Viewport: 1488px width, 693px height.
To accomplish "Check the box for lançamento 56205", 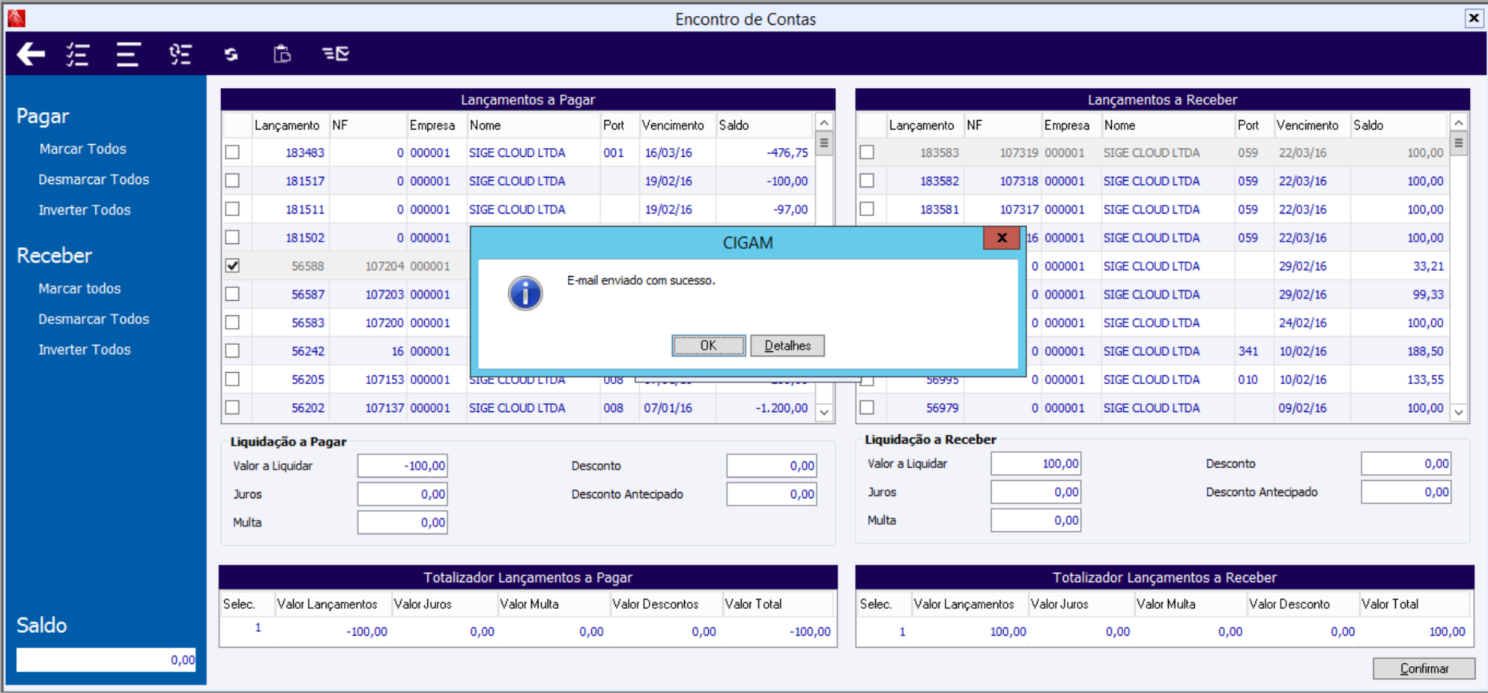I will (x=232, y=379).
